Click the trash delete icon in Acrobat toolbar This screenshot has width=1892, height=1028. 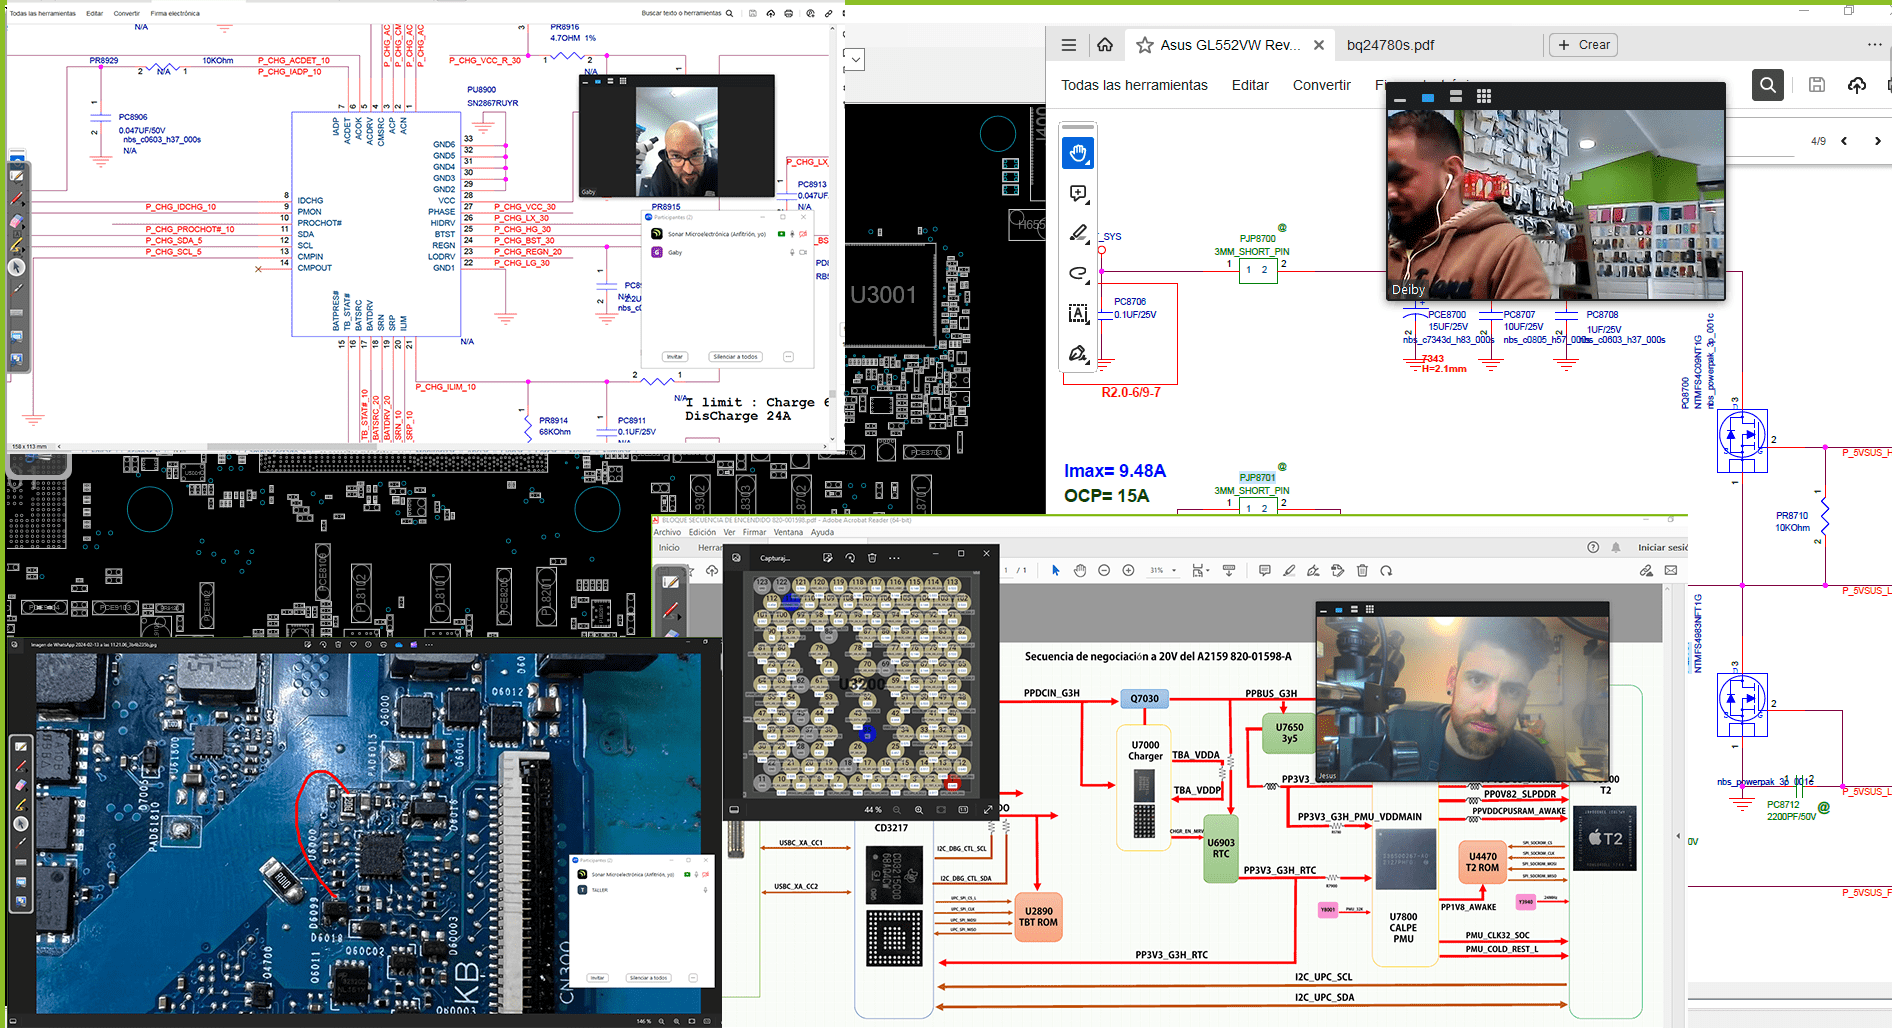(1362, 571)
